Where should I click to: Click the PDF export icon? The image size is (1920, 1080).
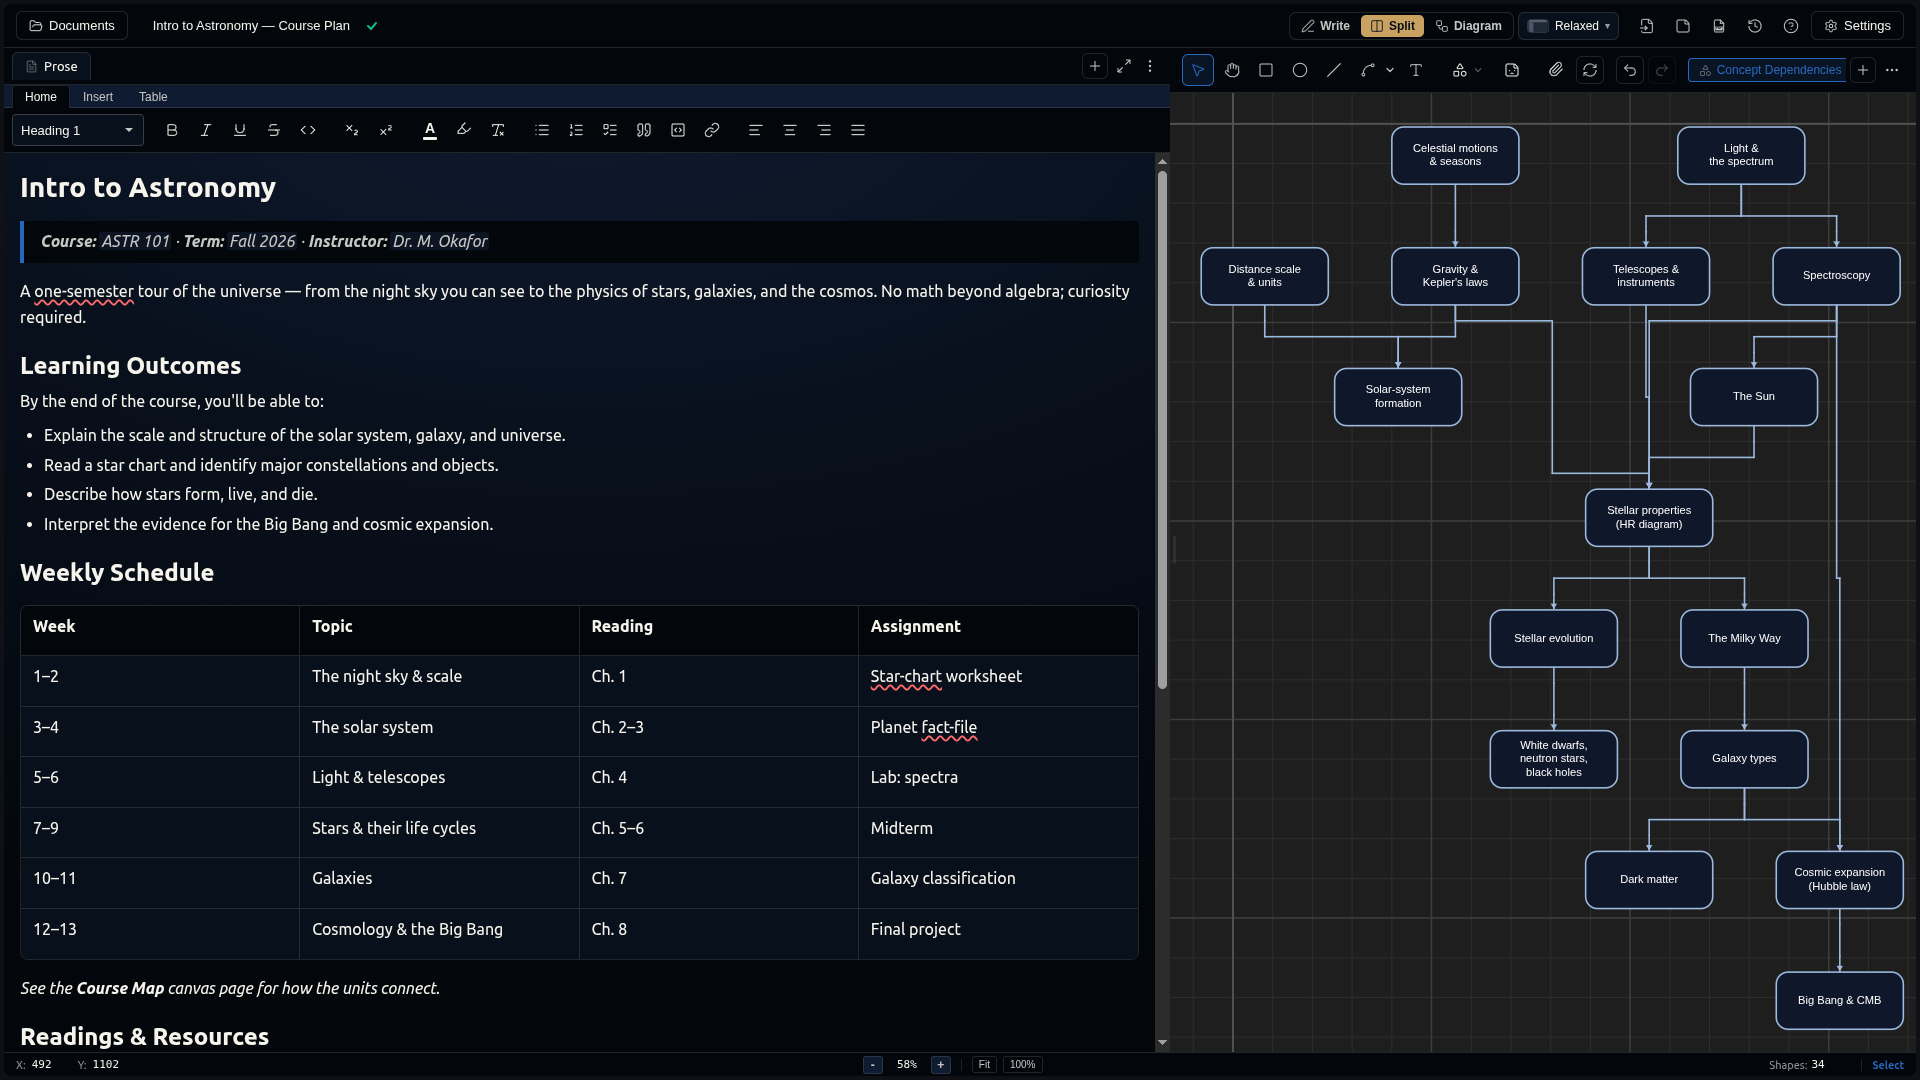(x=1719, y=26)
